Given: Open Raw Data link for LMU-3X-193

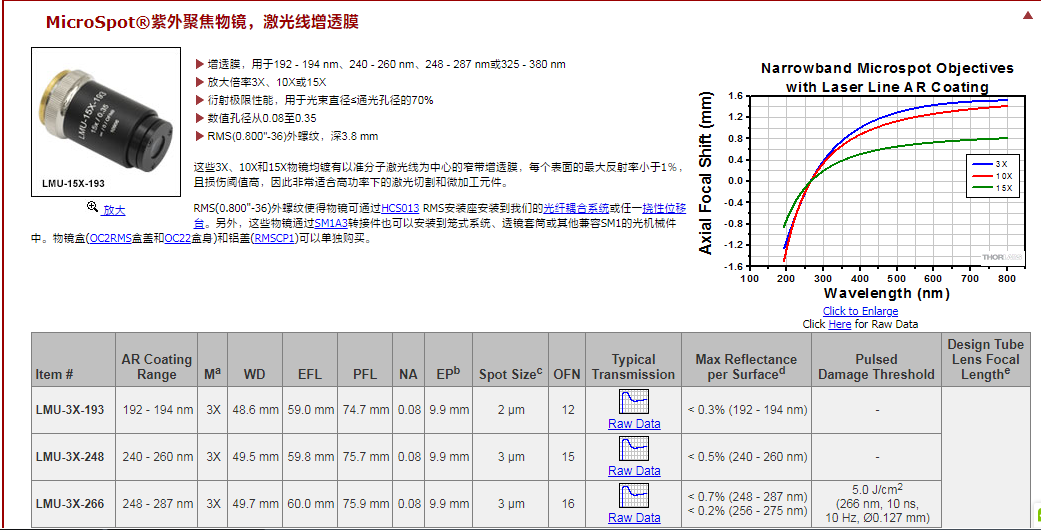Looking at the screenshot, I should coord(634,424).
